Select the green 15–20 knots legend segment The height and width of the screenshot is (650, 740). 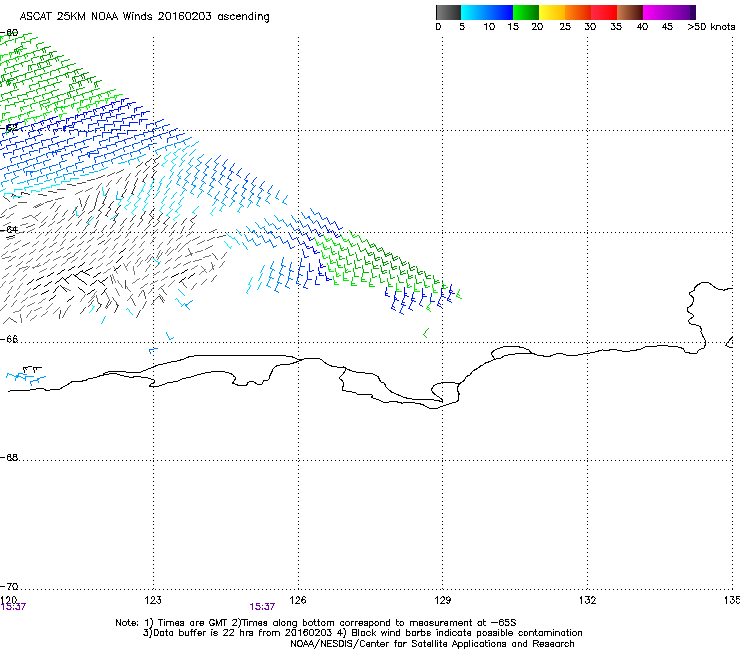(526, 12)
